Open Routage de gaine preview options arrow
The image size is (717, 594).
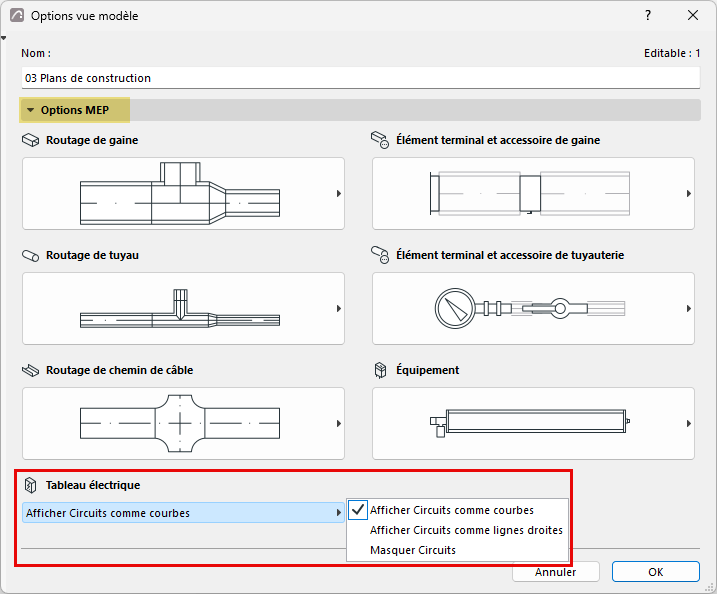(x=339, y=193)
